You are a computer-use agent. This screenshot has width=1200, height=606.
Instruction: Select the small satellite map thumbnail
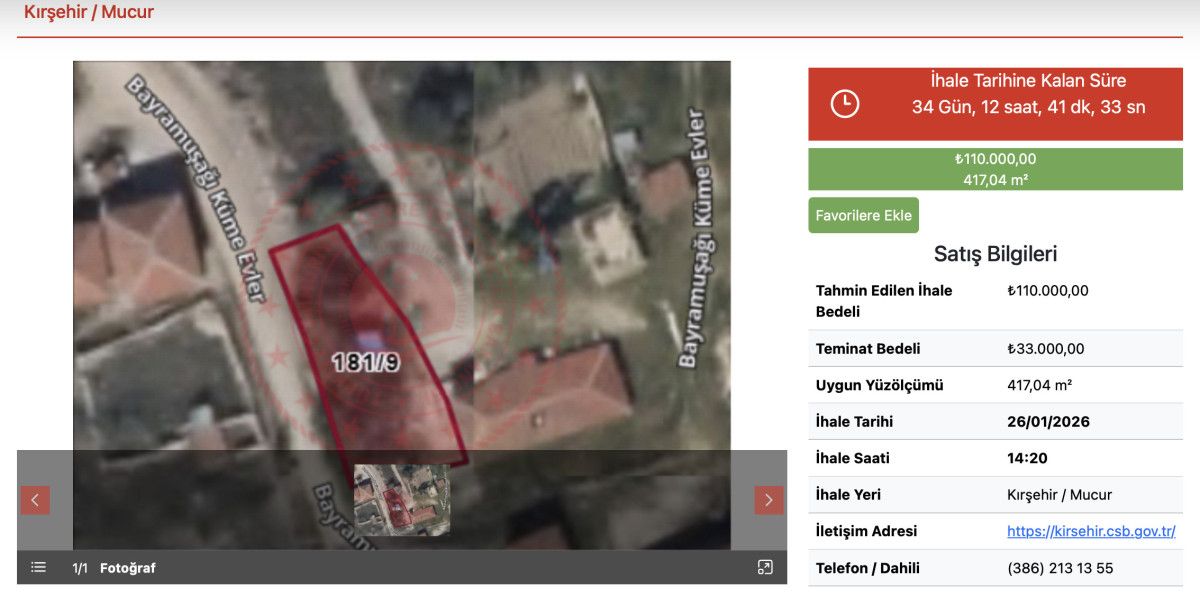pos(402,499)
